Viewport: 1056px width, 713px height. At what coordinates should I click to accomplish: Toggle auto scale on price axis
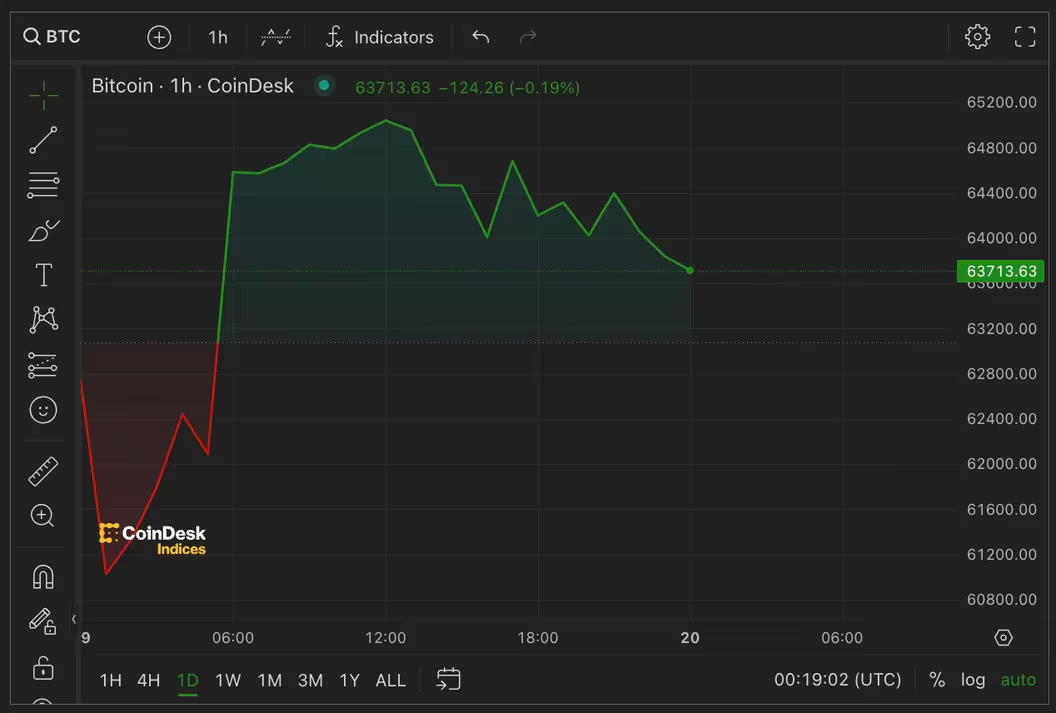(1018, 680)
